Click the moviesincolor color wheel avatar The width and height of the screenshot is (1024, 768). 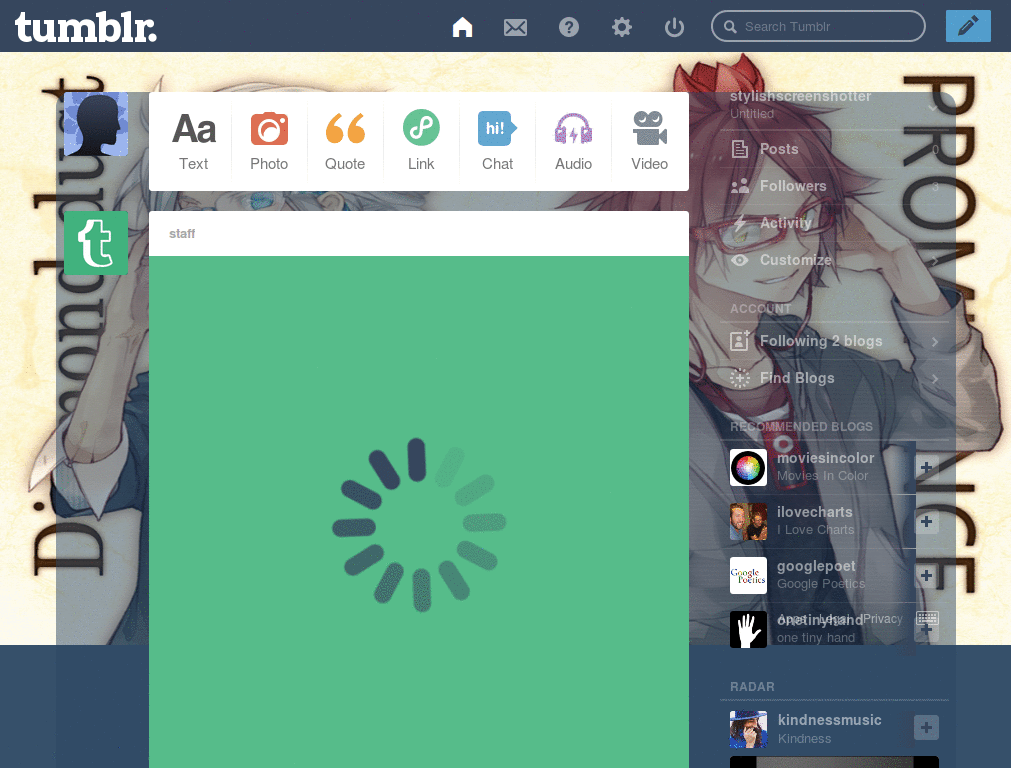748,468
